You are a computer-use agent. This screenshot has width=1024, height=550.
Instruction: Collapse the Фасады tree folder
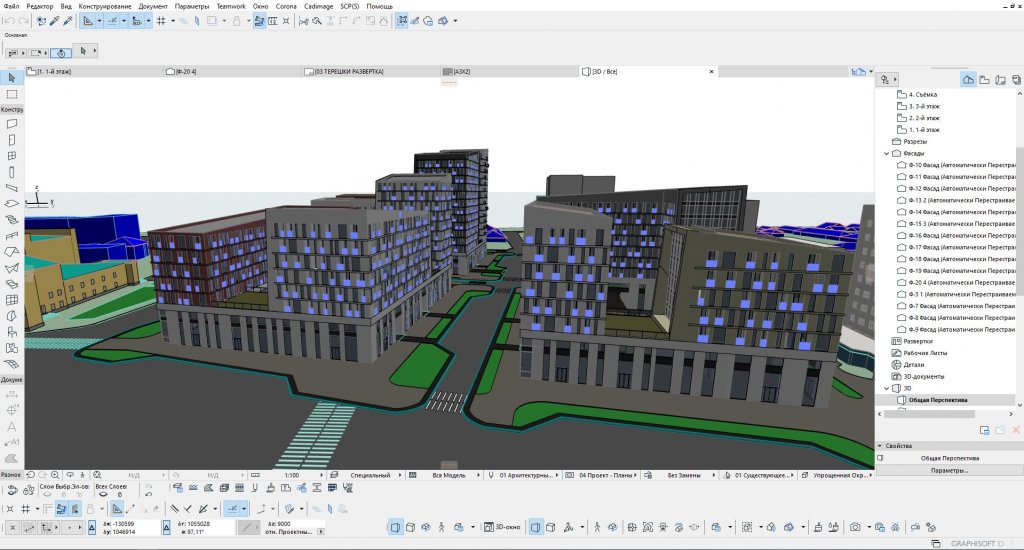pos(886,153)
